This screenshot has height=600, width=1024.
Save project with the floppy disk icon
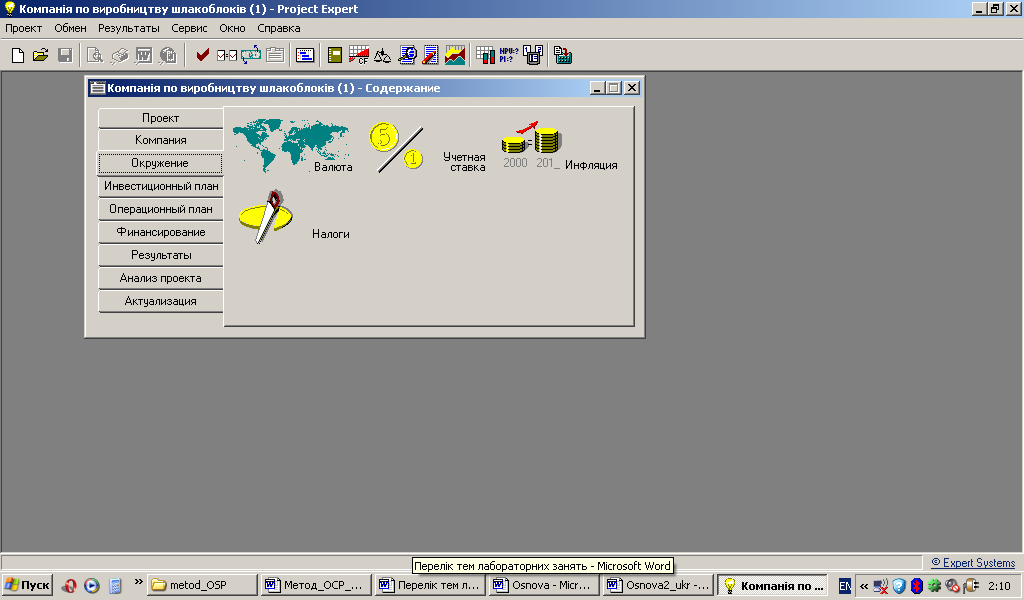point(65,55)
